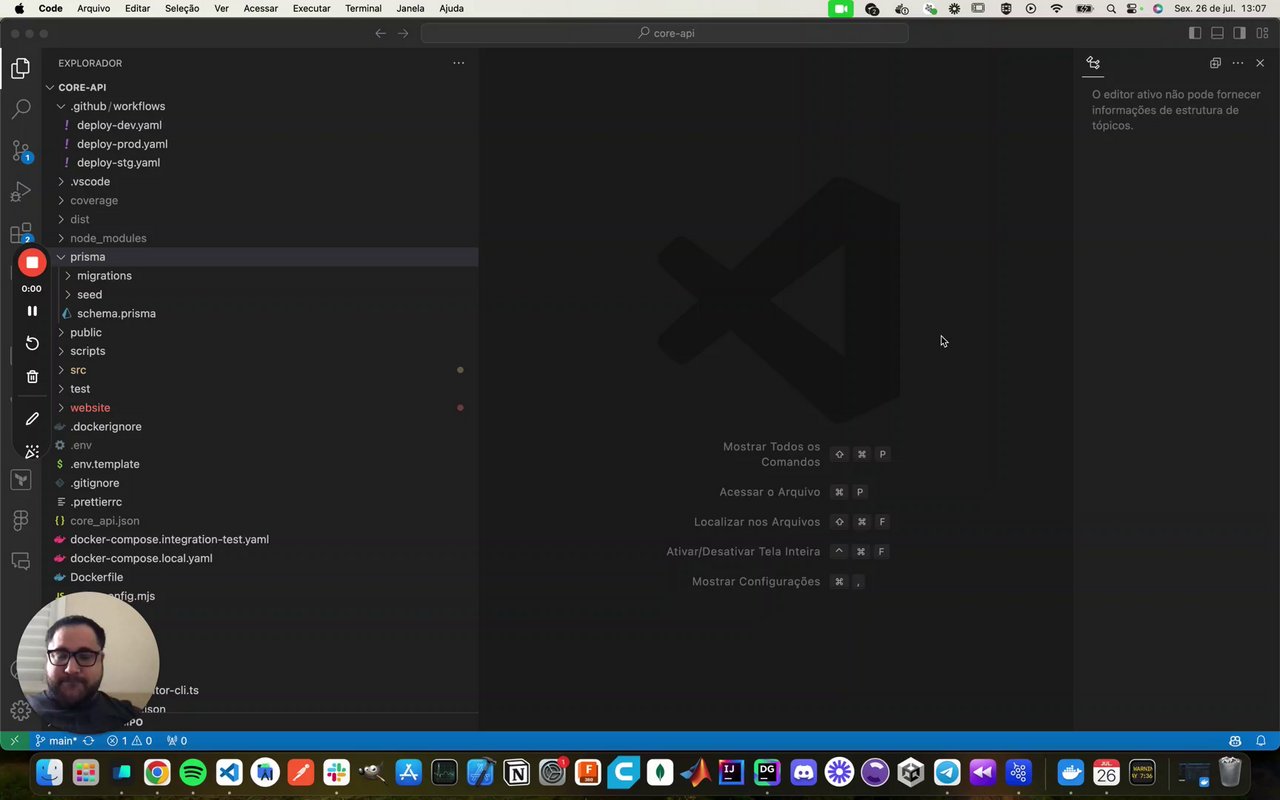
Task: Open the .dockerignore file
Action: (260, 427)
